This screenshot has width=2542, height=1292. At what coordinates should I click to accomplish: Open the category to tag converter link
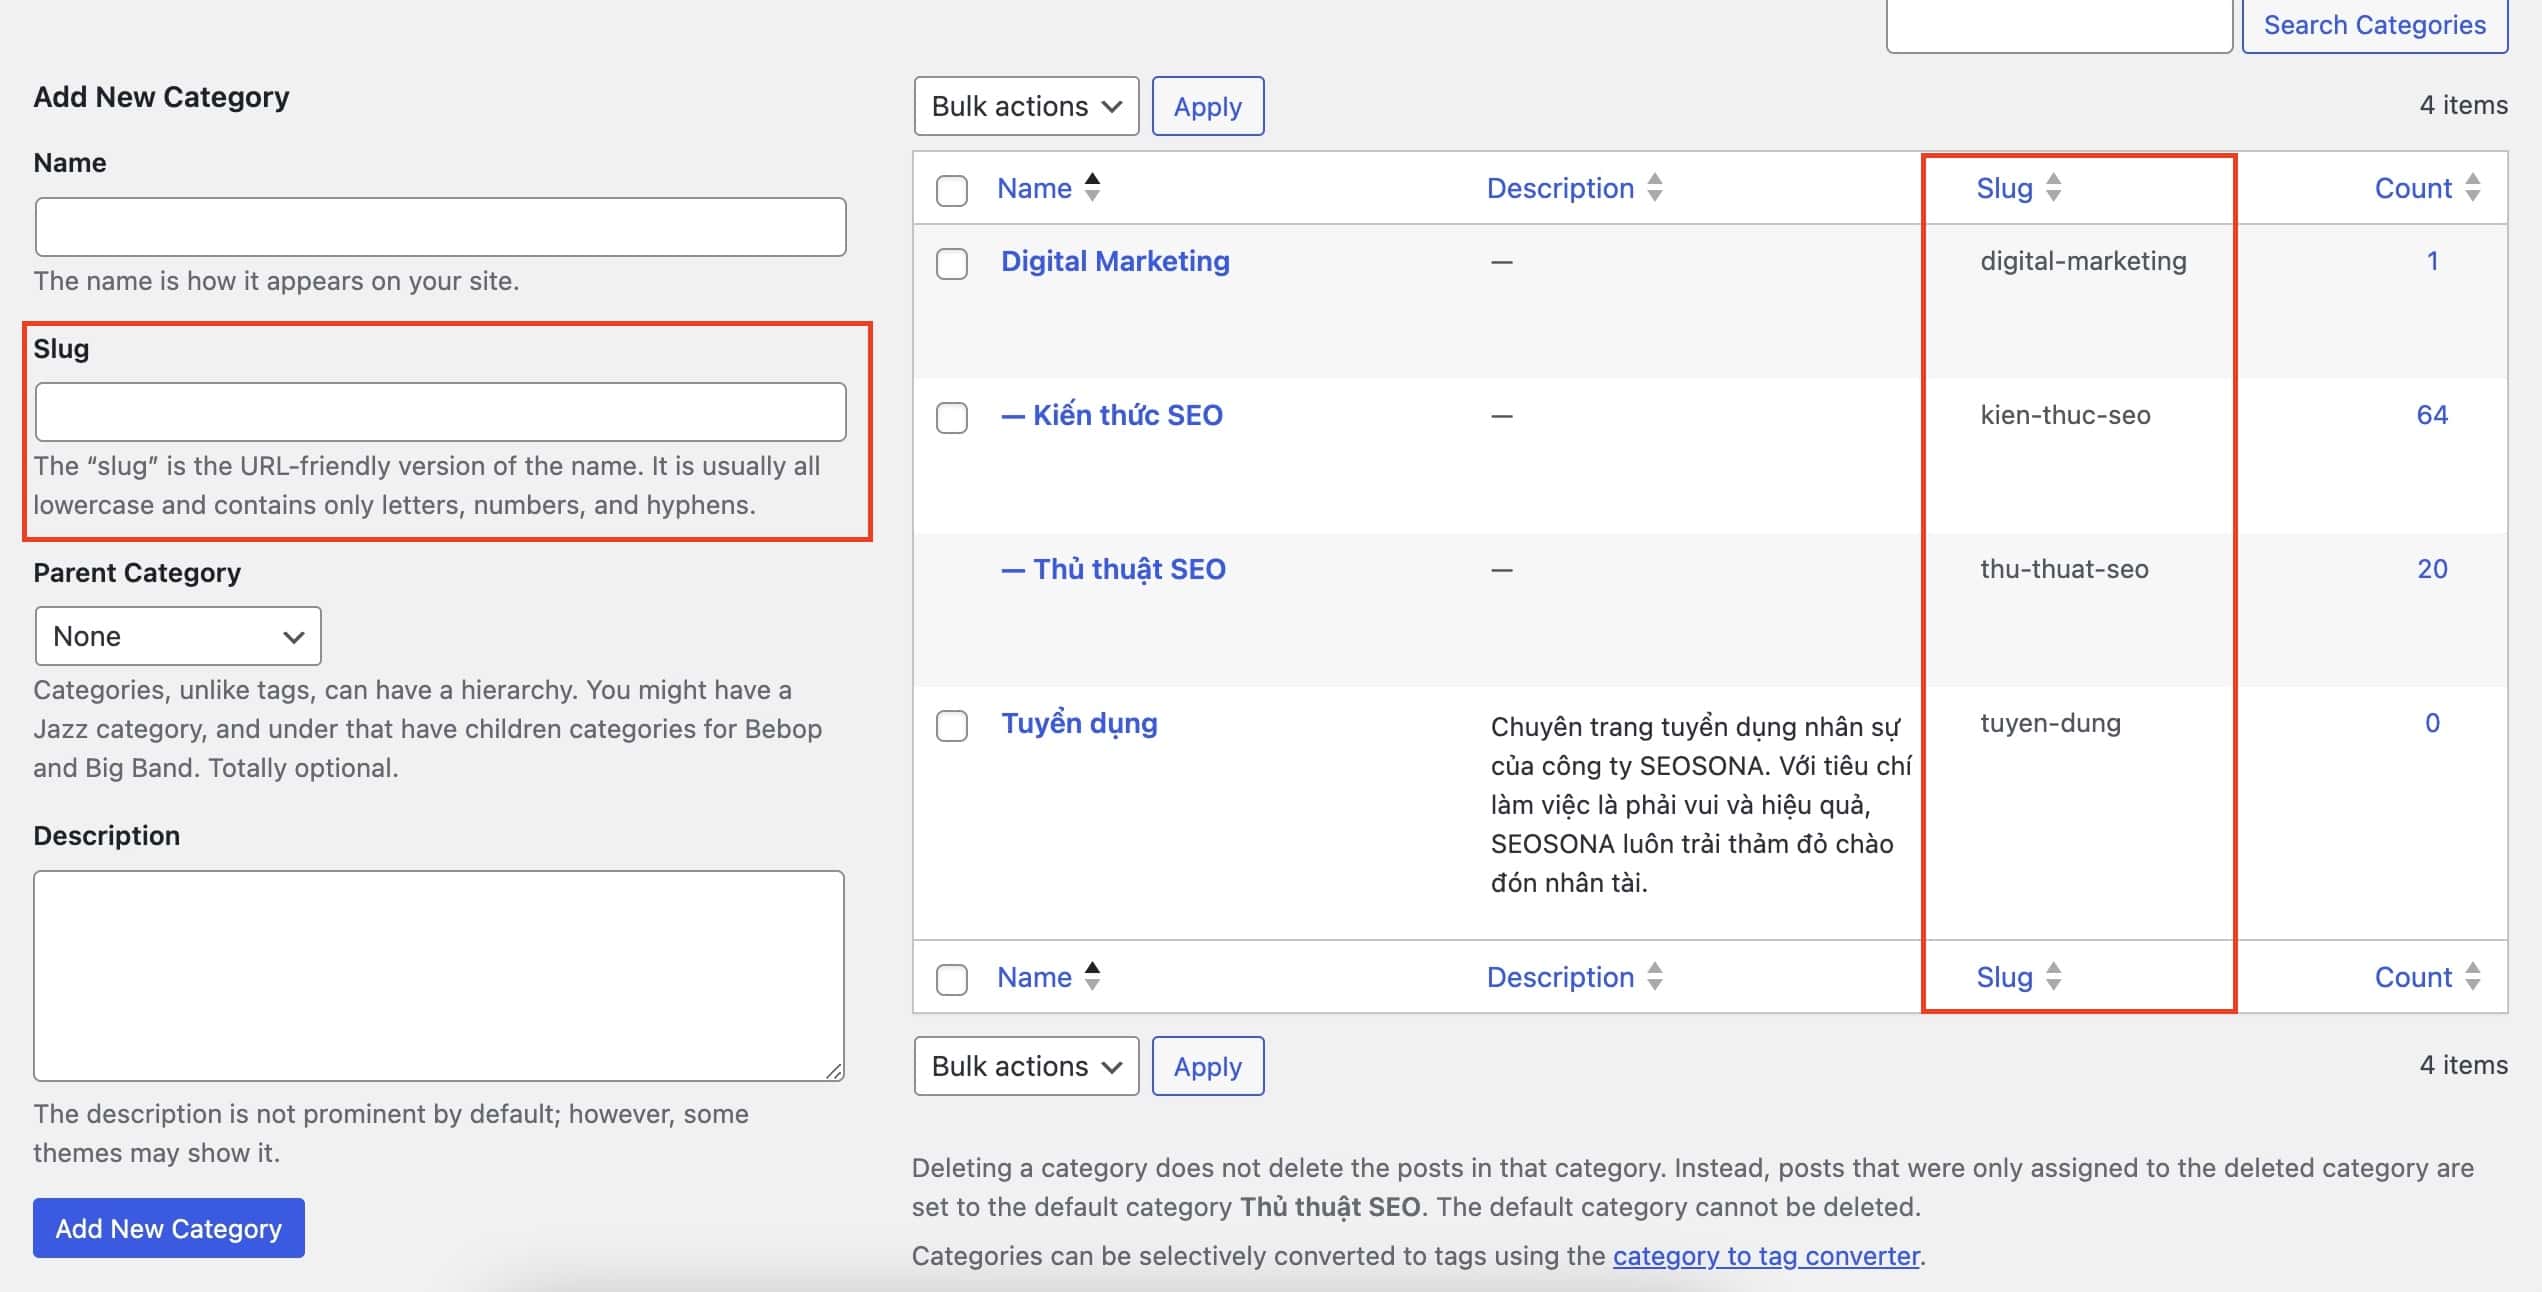[x=1766, y=1256]
